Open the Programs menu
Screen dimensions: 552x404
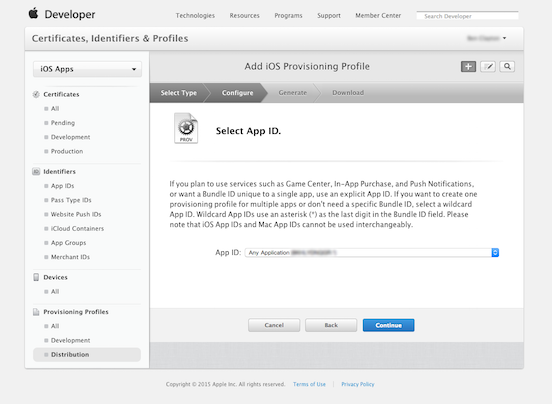(288, 15)
